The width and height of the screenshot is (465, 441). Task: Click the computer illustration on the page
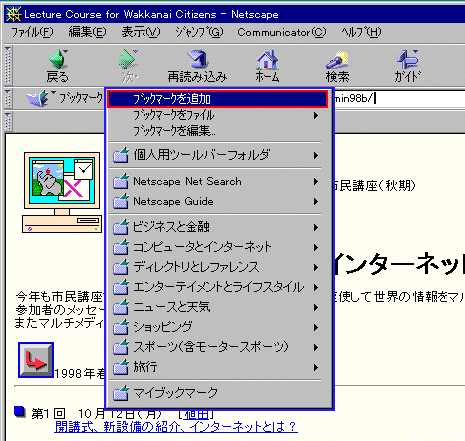(x=62, y=192)
